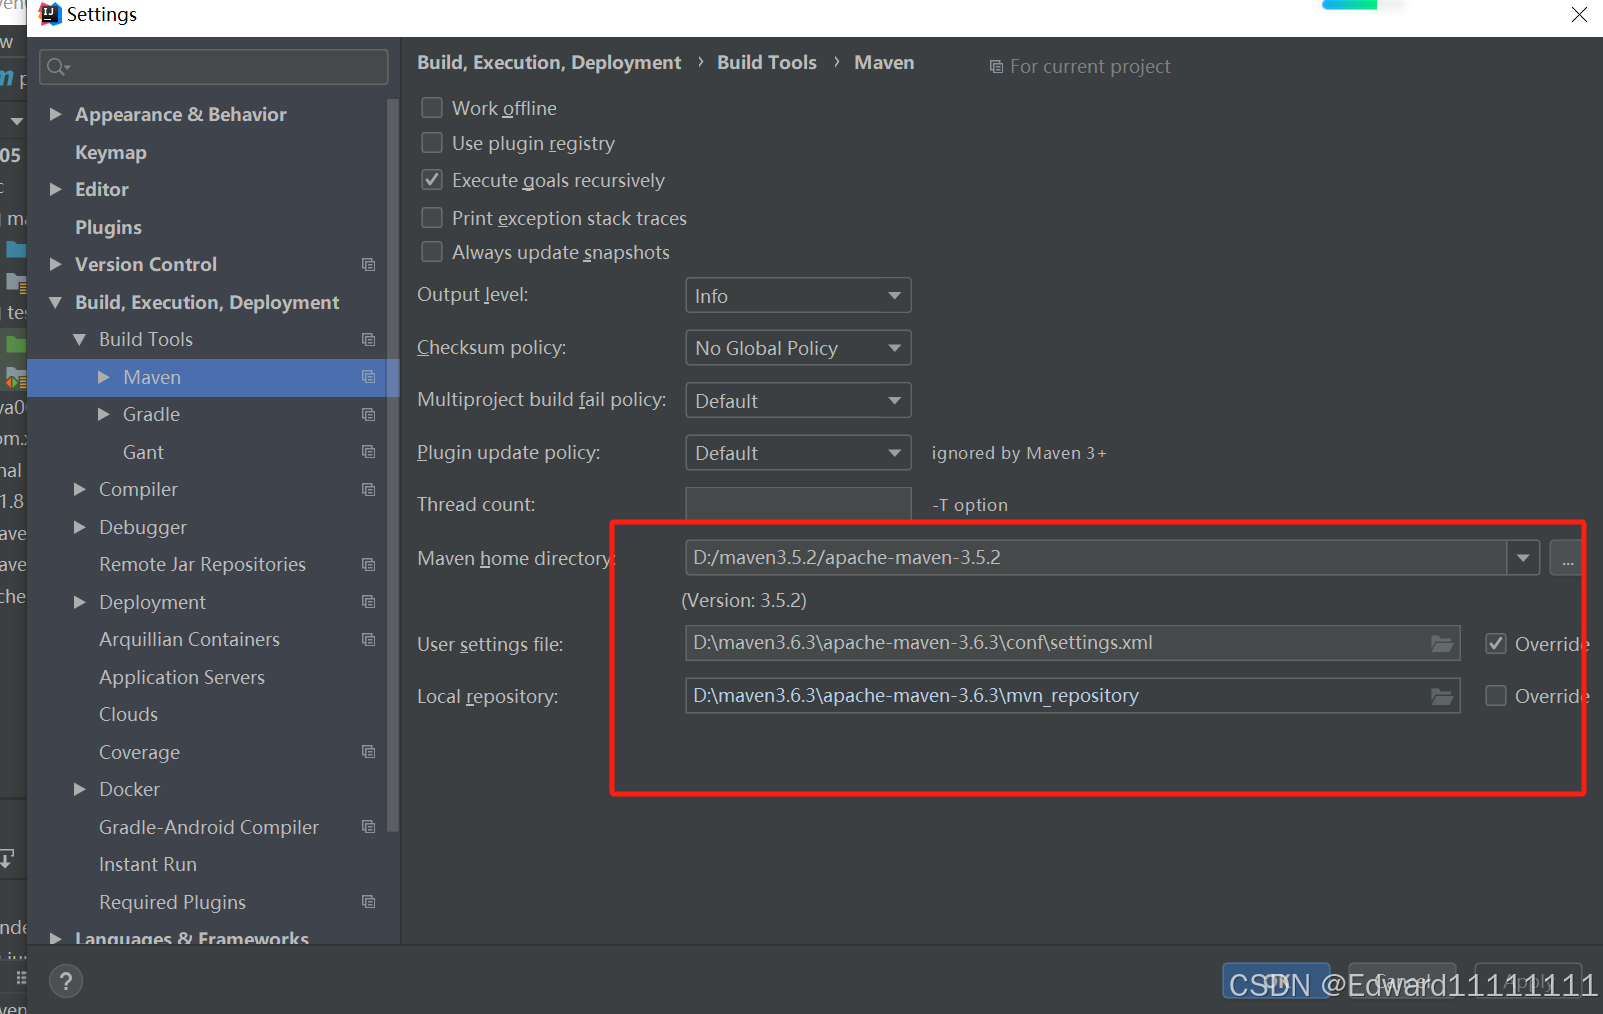Enable the Work offline checkbox
Viewport: 1603px width, 1014px height.
click(x=432, y=107)
